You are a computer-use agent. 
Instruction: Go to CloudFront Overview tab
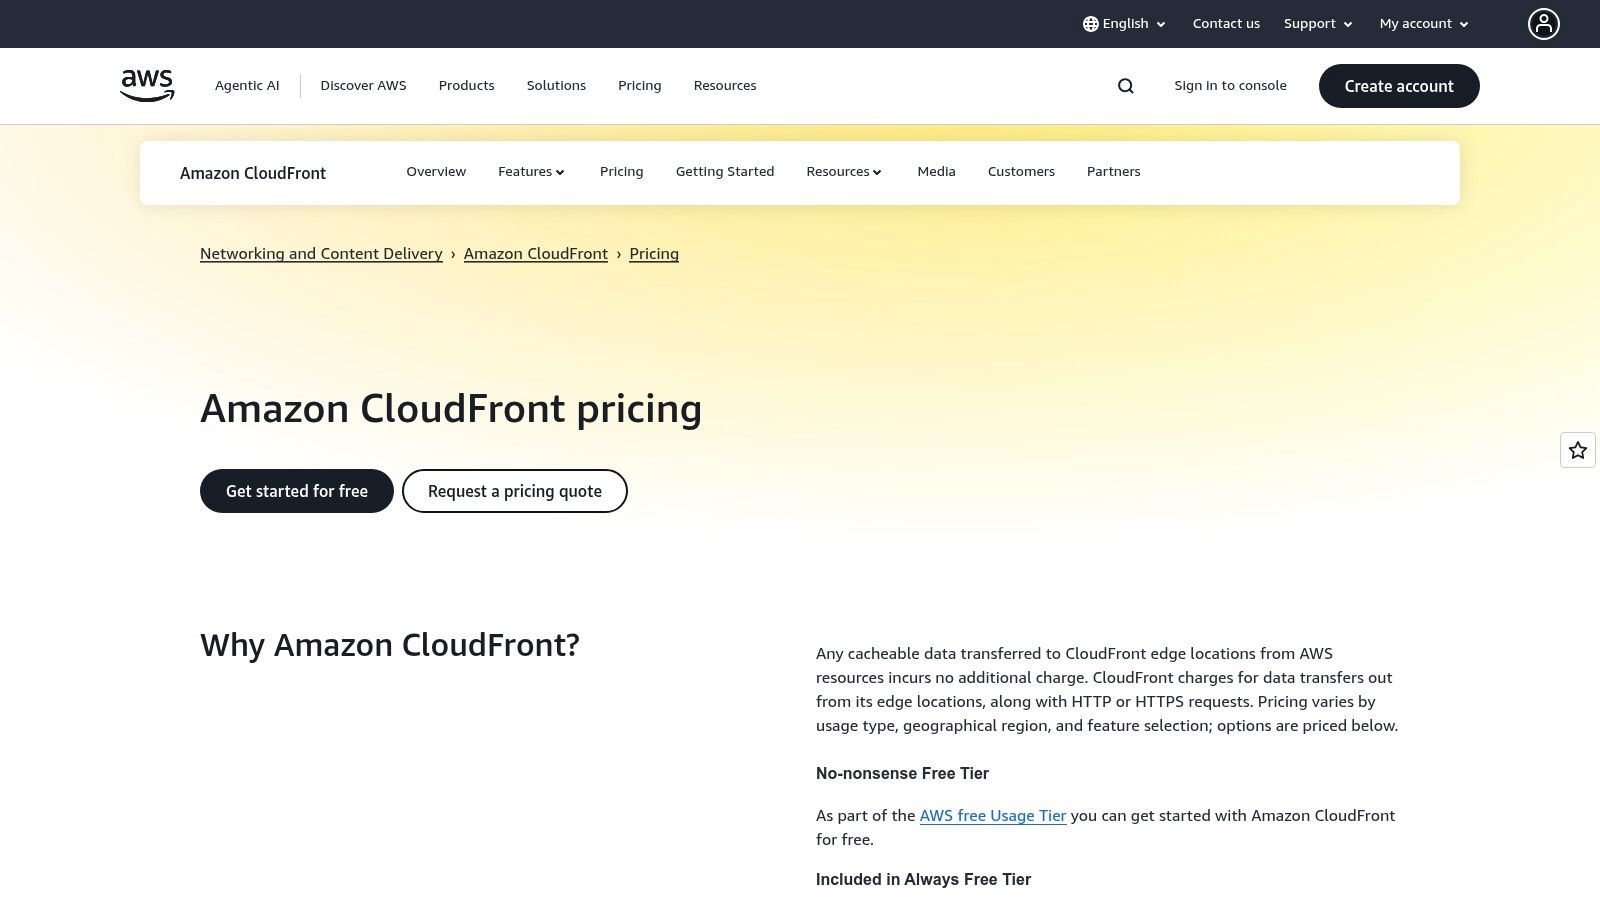[436, 172]
